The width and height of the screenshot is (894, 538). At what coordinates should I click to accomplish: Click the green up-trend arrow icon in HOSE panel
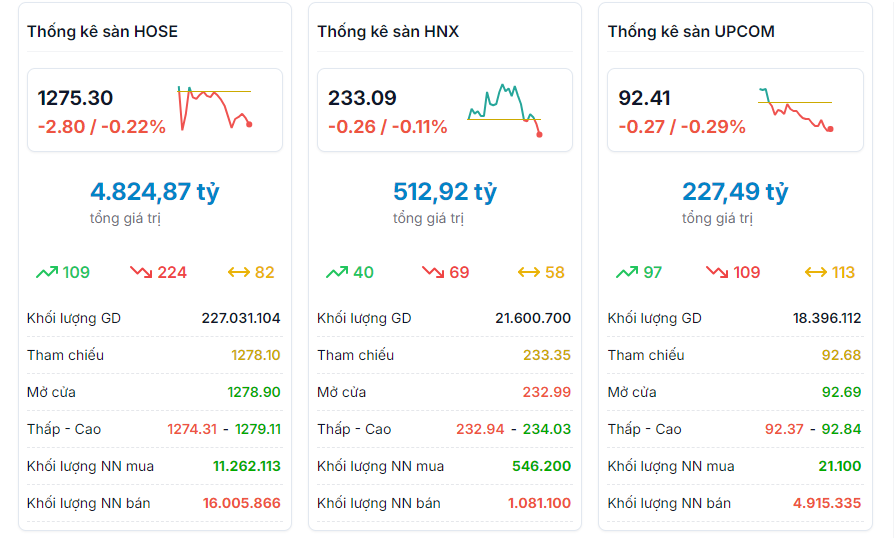click(47, 272)
